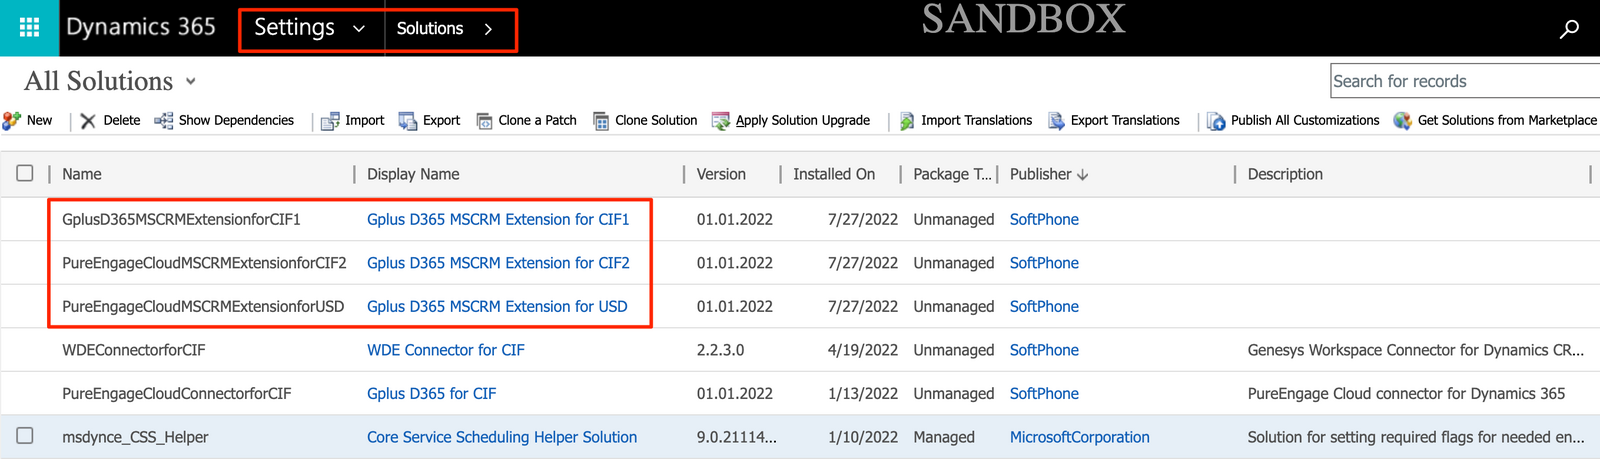Open the All Solutions view selector dropdown
The height and width of the screenshot is (459, 1600).
(x=191, y=82)
